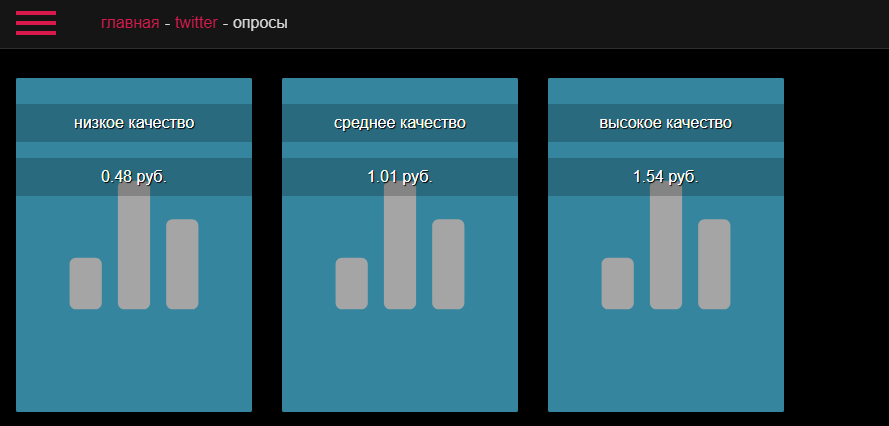This screenshot has width=889, height=426.
Task: Click the shortest bar in низкое качество chart icon
Action: [86, 284]
